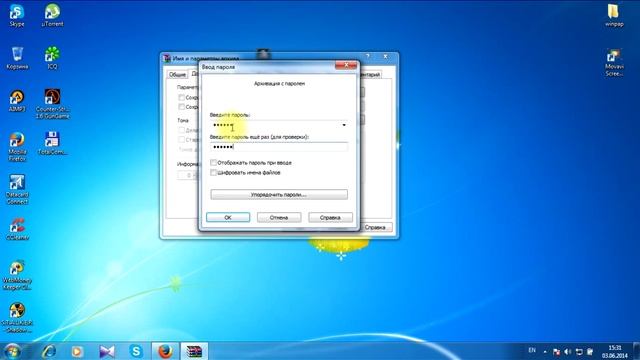Viewport: 640px width, 360px height.
Task: Open the Skype desktop shortcut
Action: (x=17, y=15)
